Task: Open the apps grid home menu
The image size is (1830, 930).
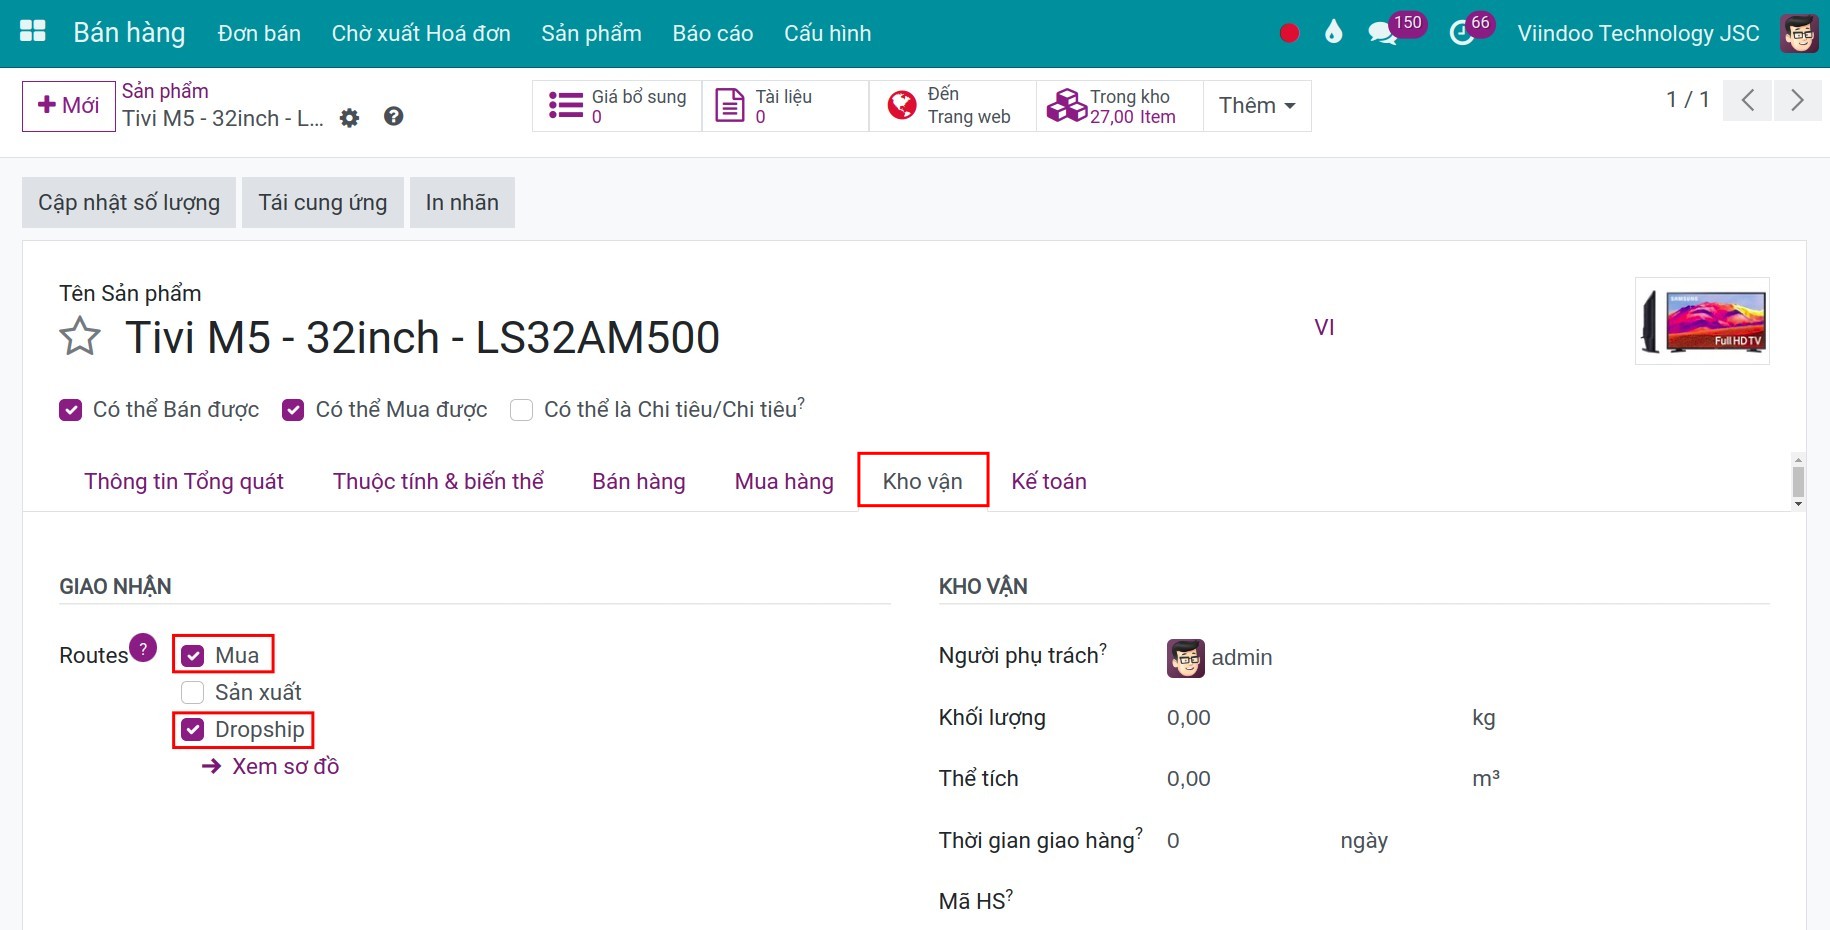Action: tap(33, 32)
